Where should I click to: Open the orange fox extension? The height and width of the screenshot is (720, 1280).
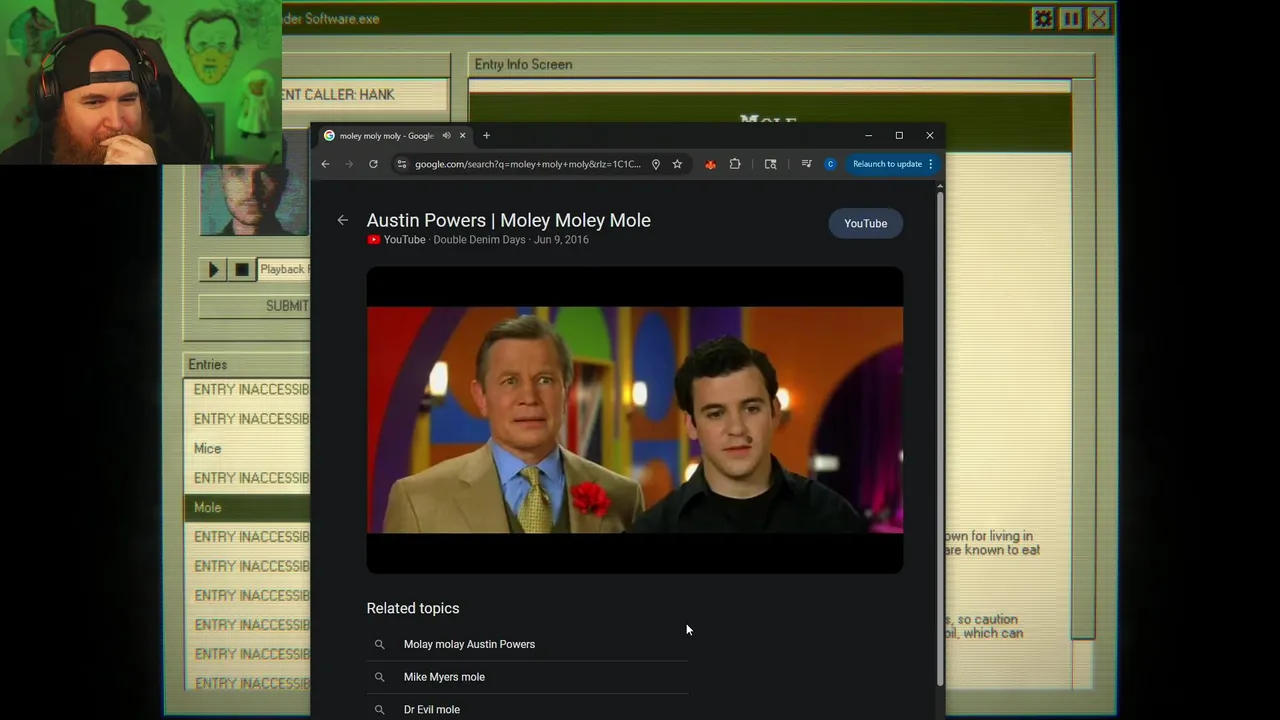click(x=711, y=164)
